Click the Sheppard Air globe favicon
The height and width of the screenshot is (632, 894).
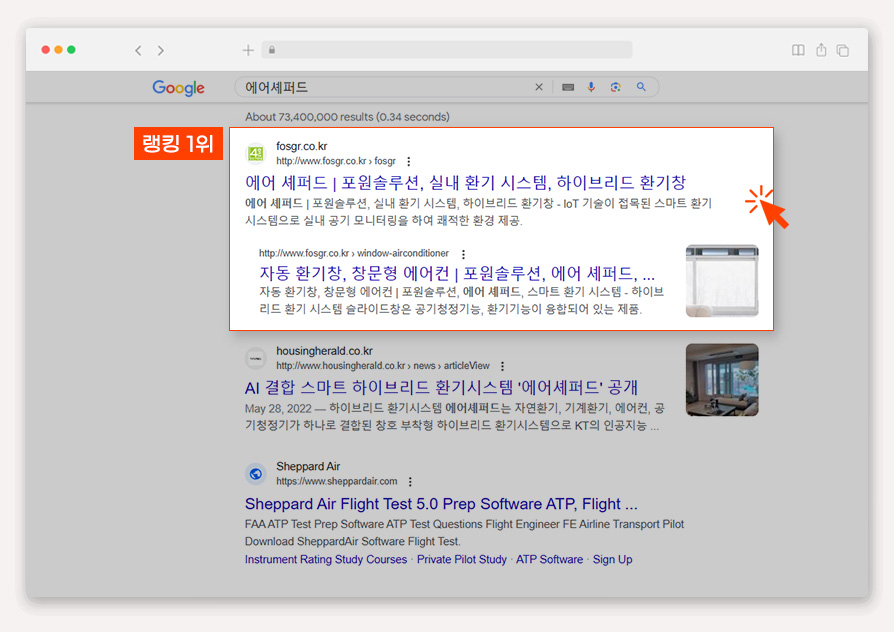click(x=255, y=473)
